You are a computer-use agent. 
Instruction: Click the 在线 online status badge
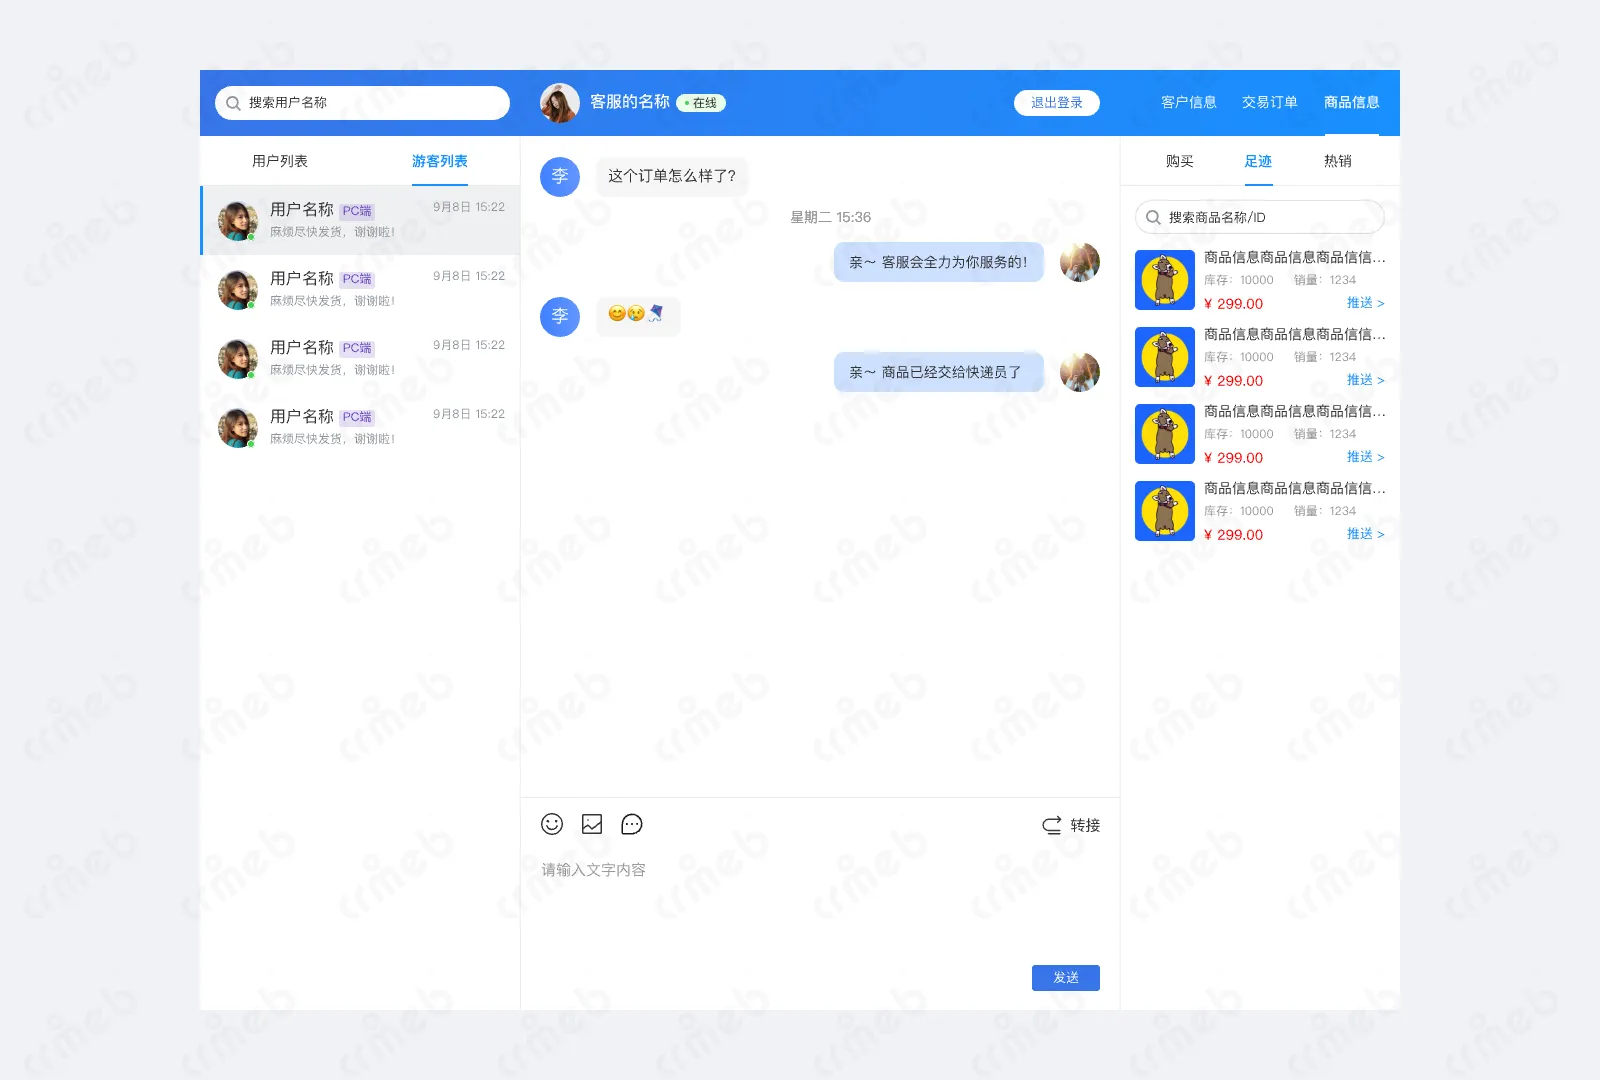coord(701,103)
